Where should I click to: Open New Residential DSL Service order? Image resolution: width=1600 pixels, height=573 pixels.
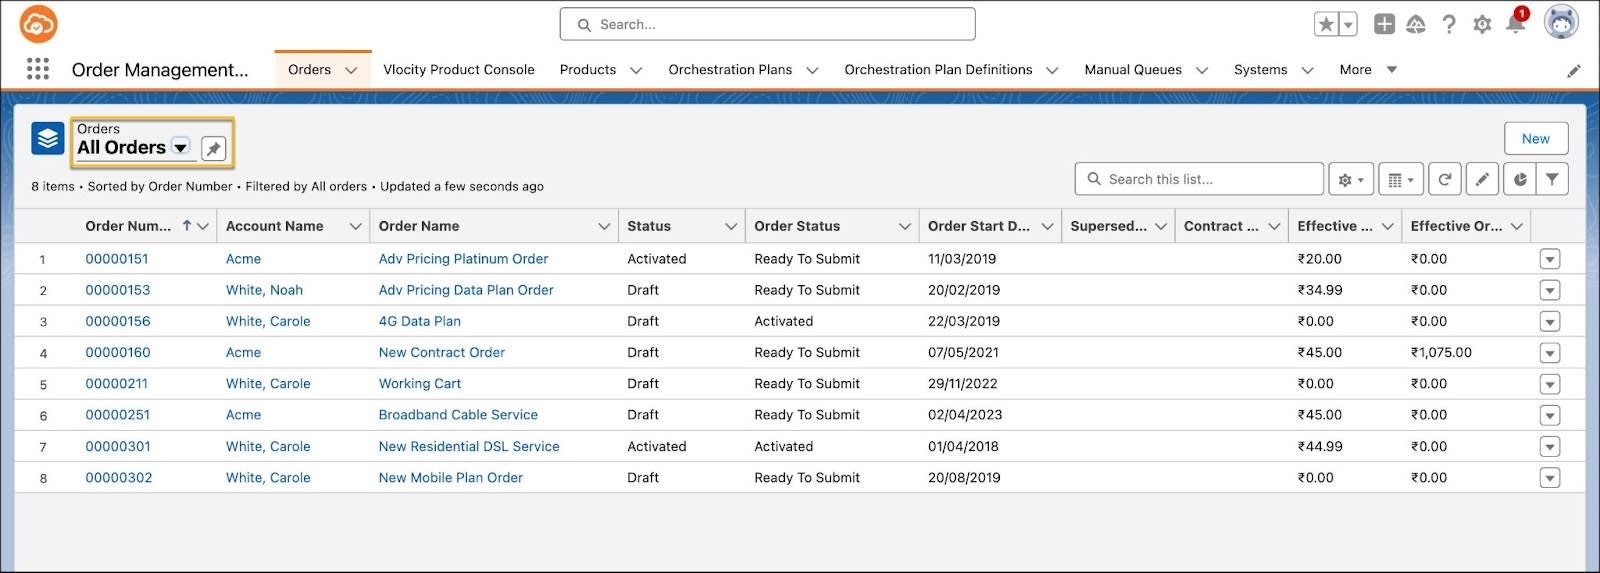coord(469,446)
